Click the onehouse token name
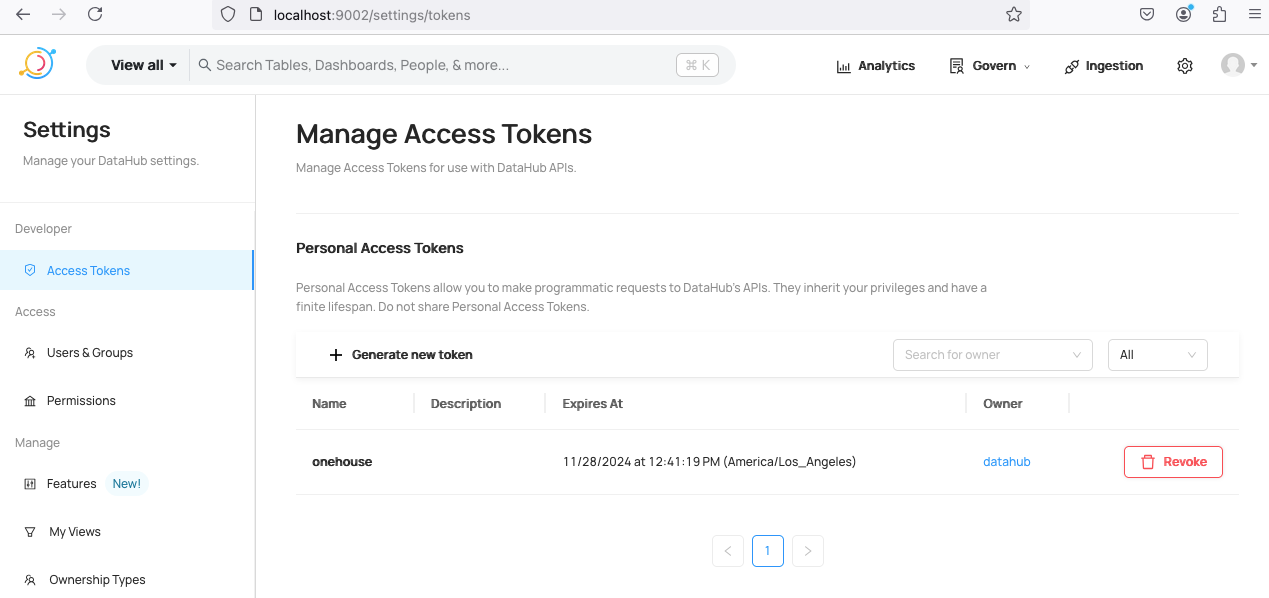 point(342,462)
